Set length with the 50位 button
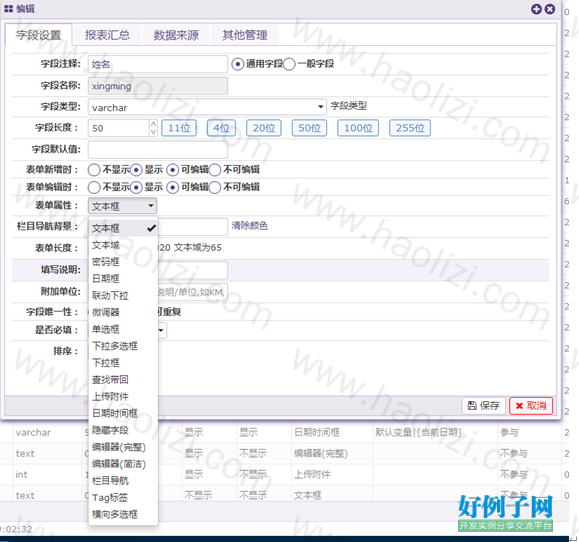 (x=309, y=128)
